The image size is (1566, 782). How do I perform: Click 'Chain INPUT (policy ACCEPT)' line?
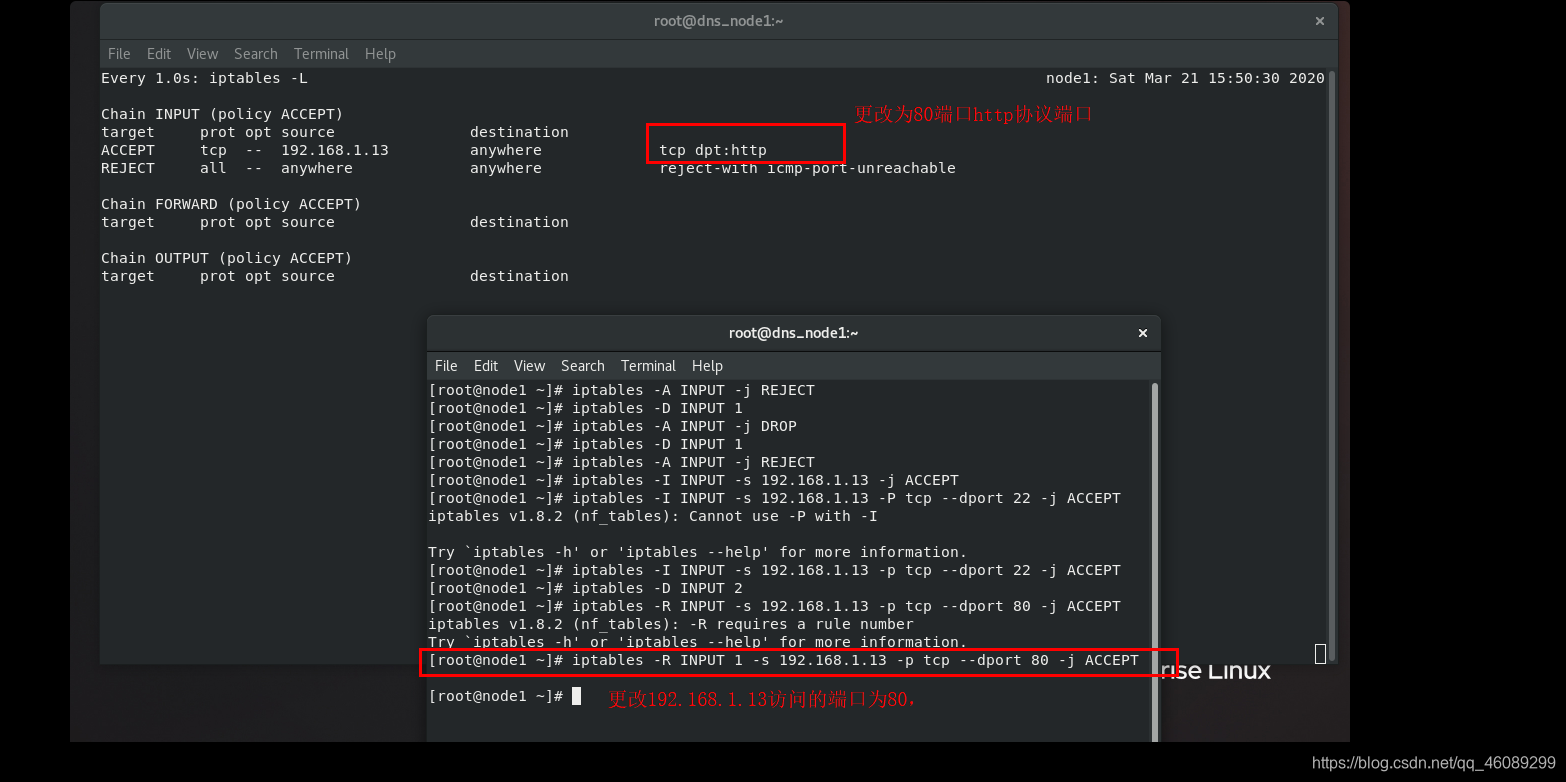pos(222,114)
